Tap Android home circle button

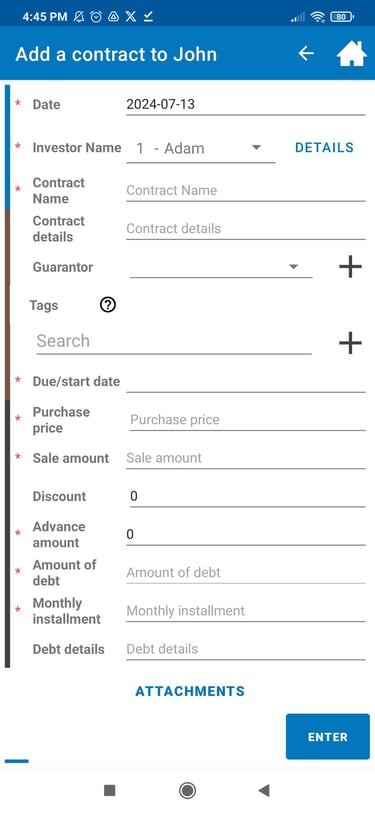point(187,790)
